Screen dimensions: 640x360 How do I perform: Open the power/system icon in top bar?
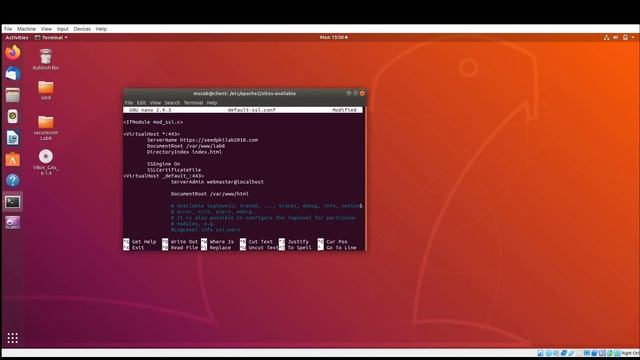pos(625,38)
